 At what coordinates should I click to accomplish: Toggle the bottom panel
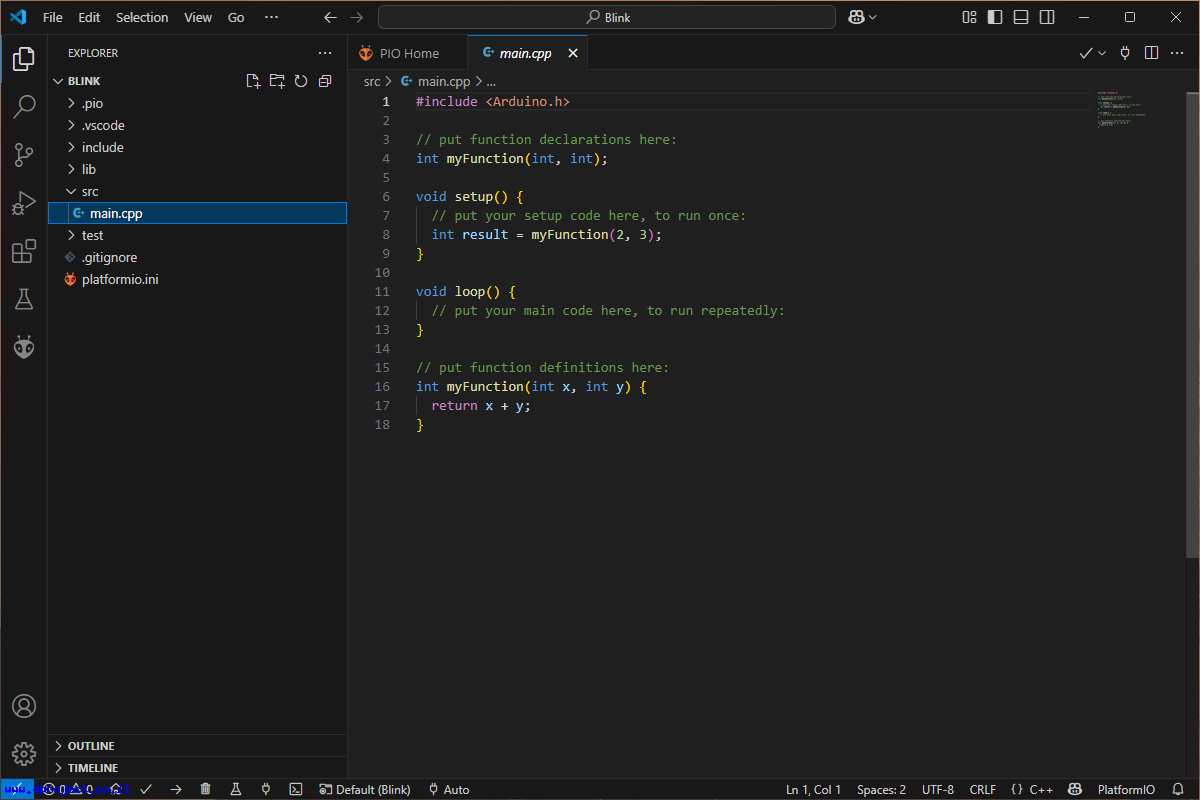click(1021, 17)
